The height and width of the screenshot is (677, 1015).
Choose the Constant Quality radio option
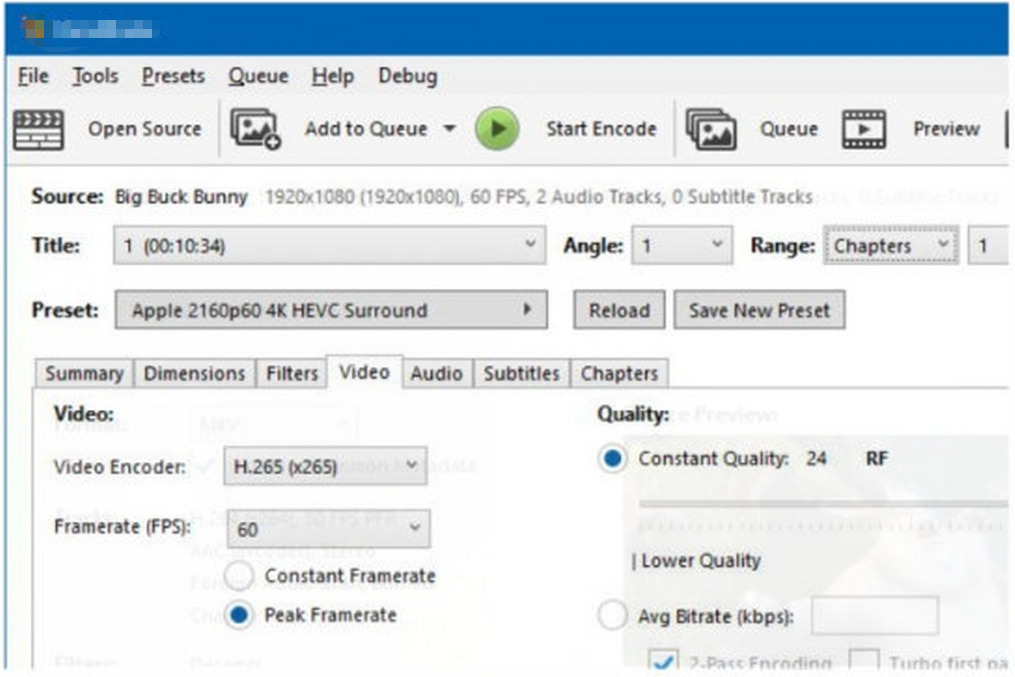(x=612, y=459)
